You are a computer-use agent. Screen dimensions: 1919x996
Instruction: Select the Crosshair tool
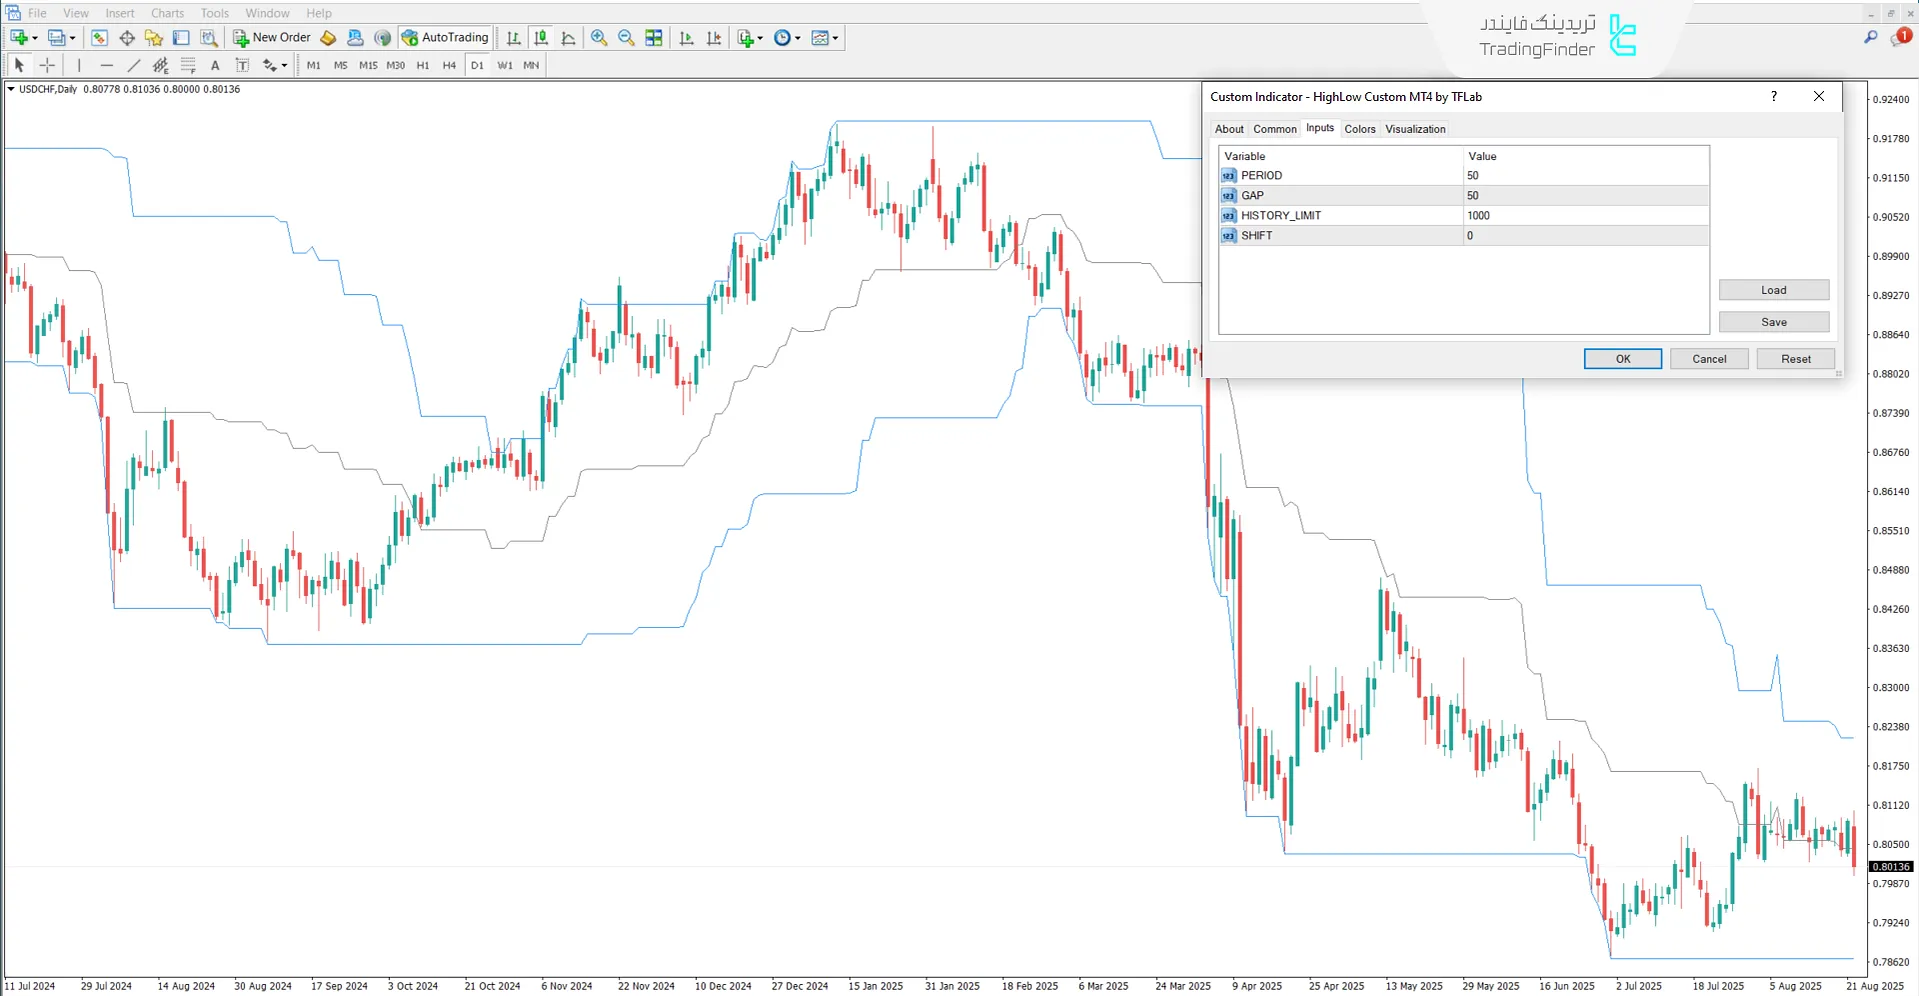tap(47, 64)
